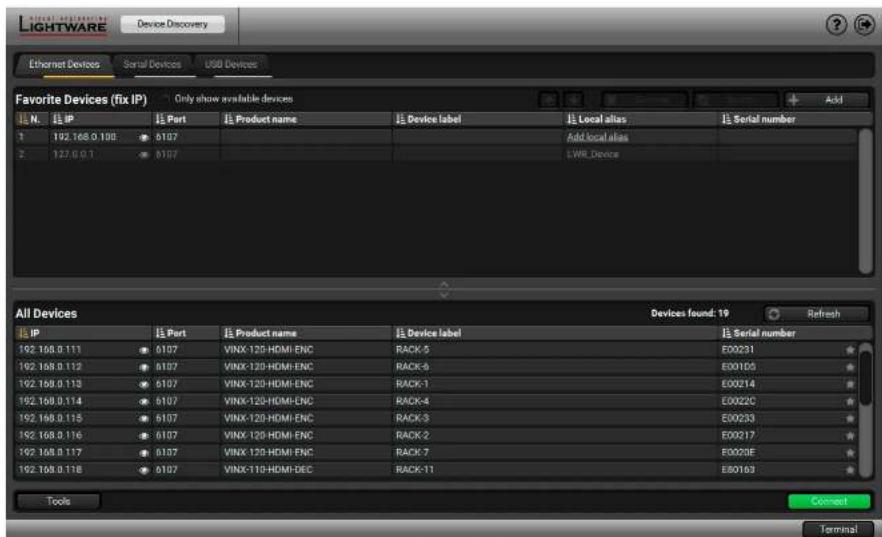Viewport: 882px width, 537px height.
Task: Click the star icon for serial E00217
Action: 850,436
